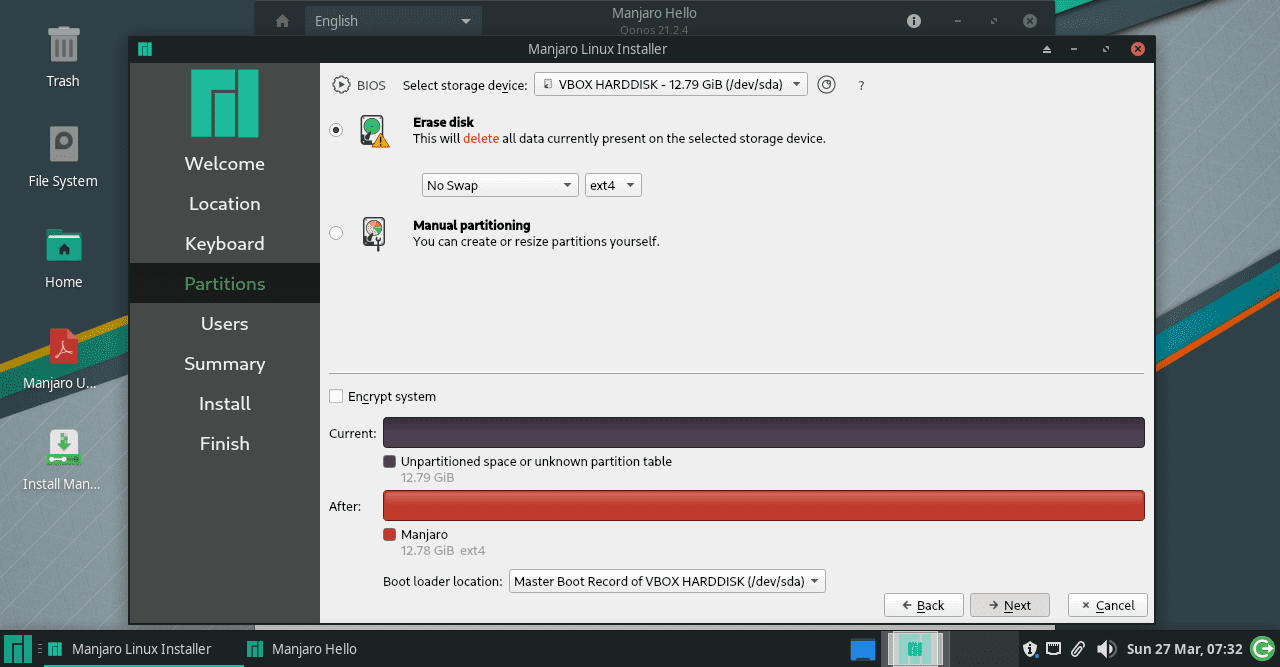This screenshot has width=1280, height=667.
Task: Click the Back button
Action: pos(923,605)
